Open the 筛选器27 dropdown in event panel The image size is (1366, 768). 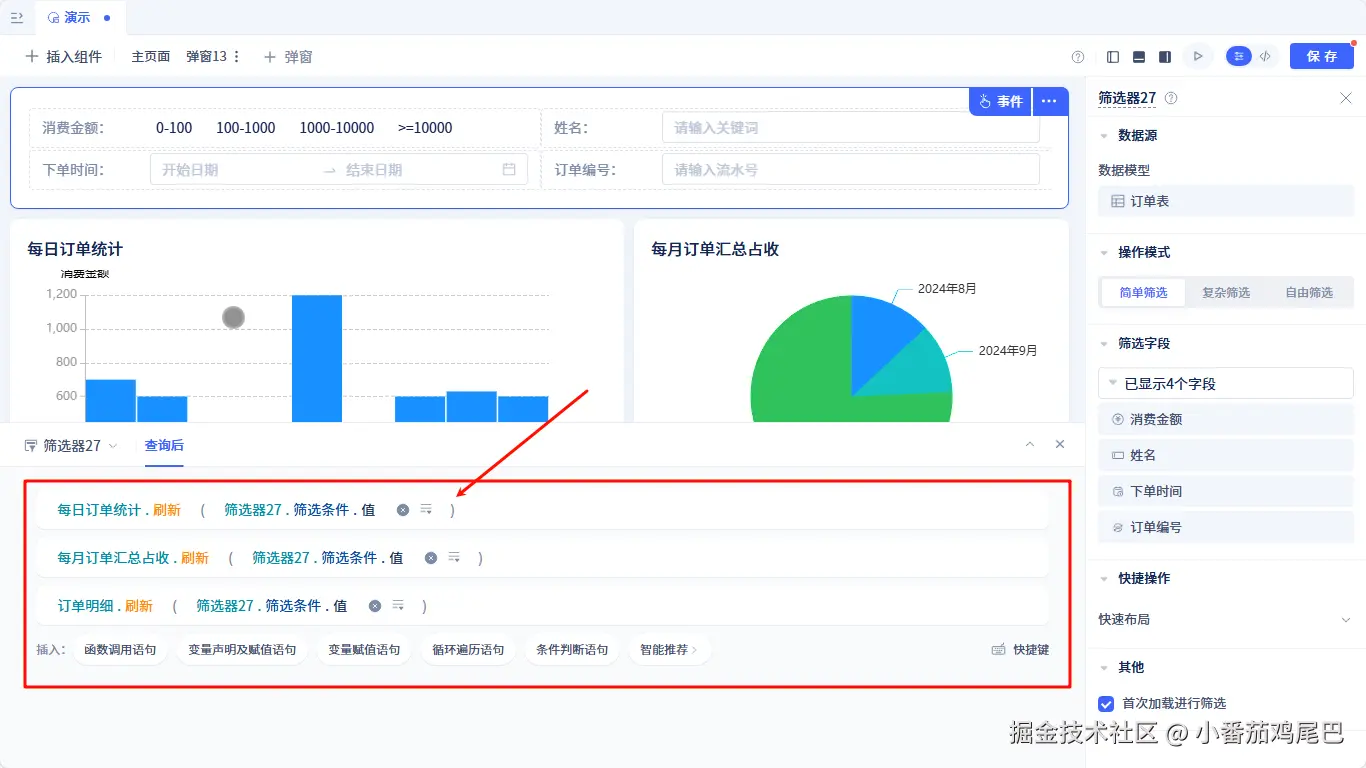(x=70, y=446)
